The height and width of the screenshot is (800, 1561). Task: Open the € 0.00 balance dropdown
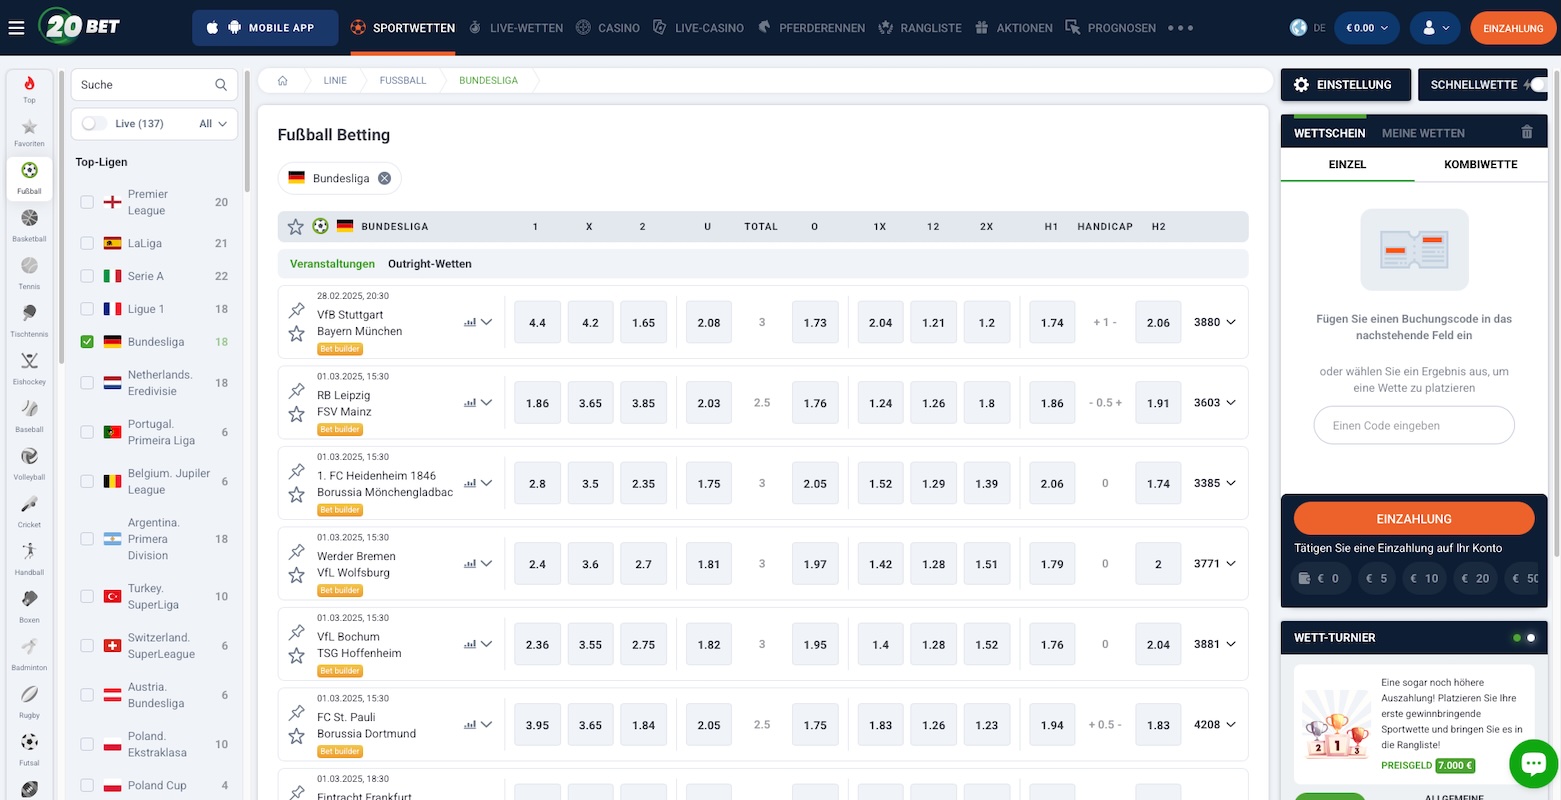point(1367,28)
